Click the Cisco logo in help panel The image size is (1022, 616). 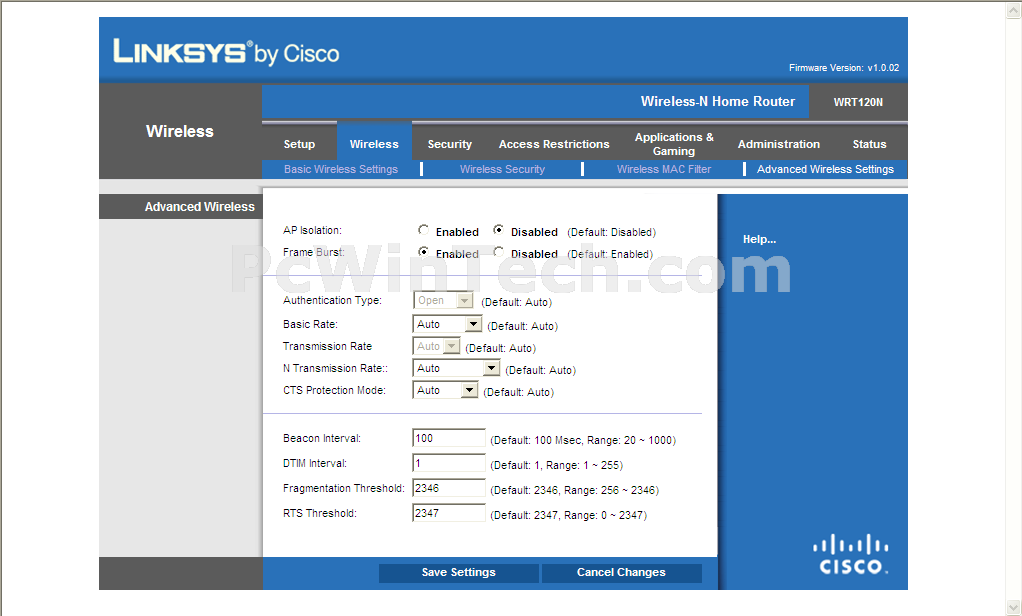tap(850, 555)
